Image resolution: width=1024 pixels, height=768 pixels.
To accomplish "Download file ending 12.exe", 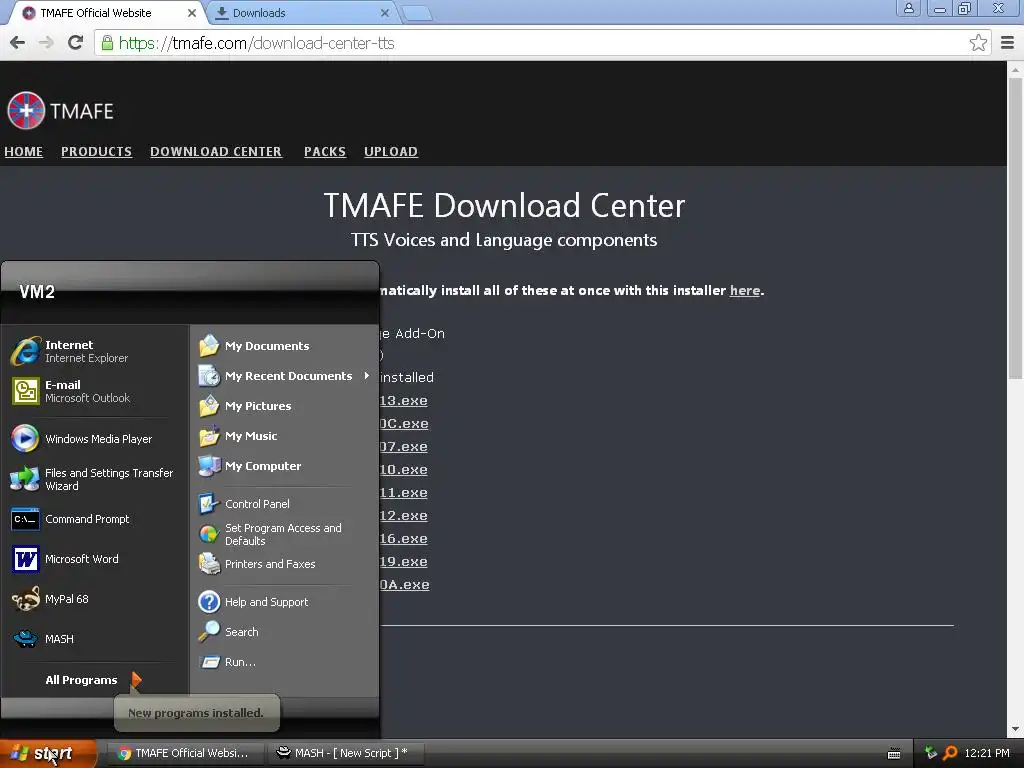I will [x=404, y=516].
